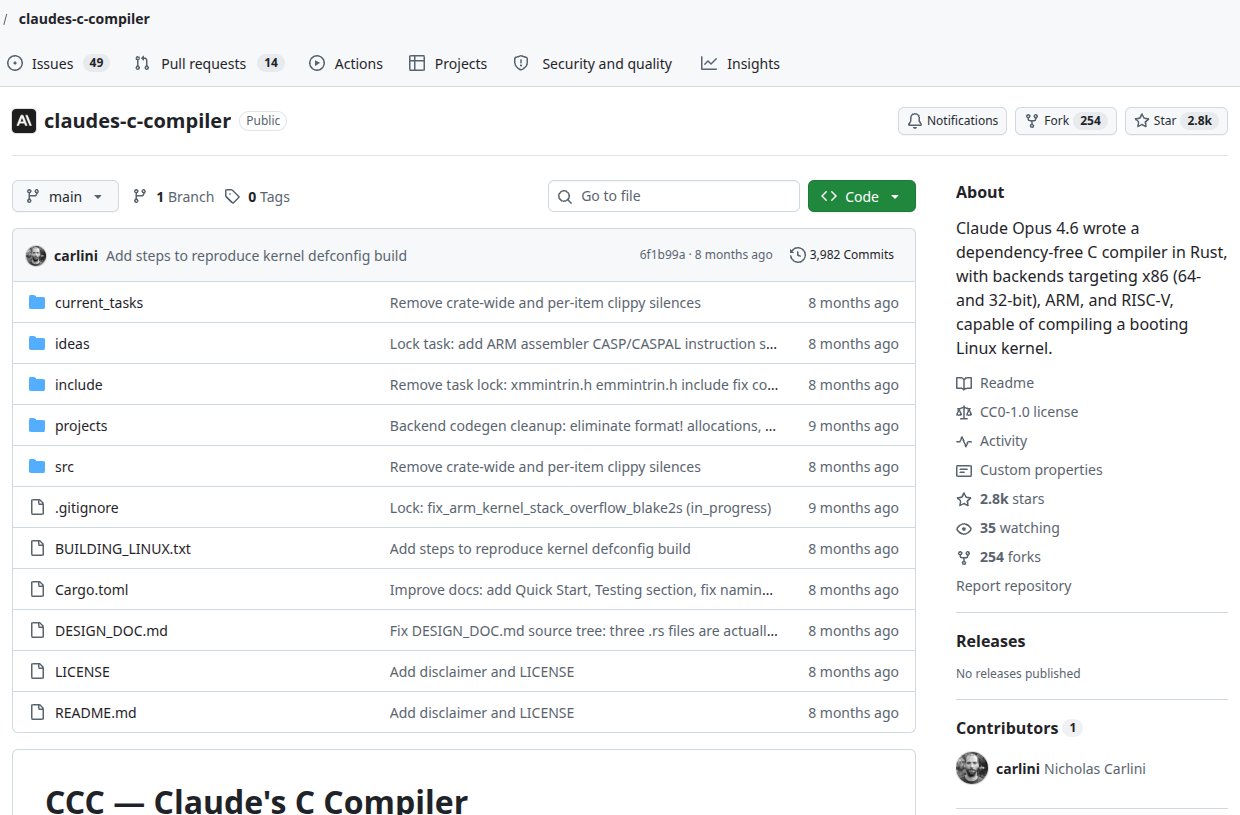
Task: Open the include folder name
Action: pos(79,384)
